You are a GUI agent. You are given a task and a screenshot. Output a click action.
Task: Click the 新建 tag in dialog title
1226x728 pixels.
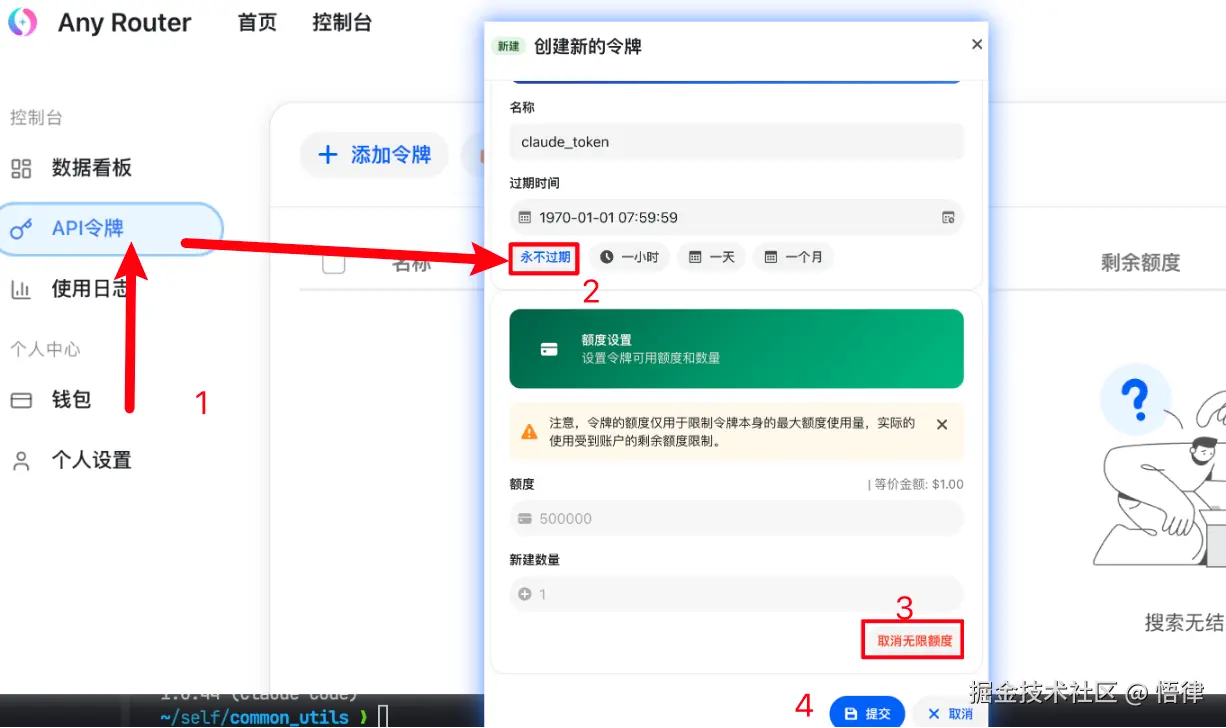[x=508, y=46]
